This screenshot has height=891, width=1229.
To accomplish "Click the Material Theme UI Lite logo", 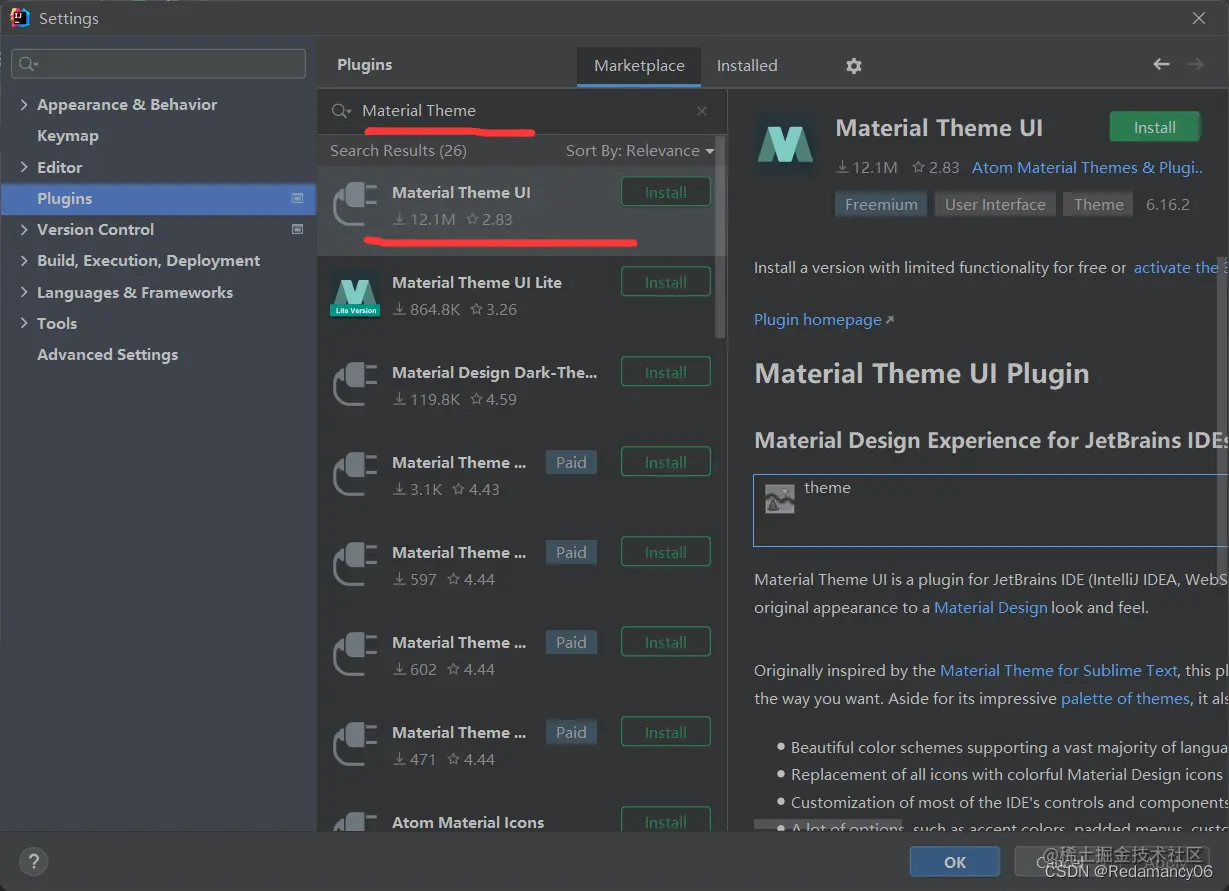I will tap(355, 297).
